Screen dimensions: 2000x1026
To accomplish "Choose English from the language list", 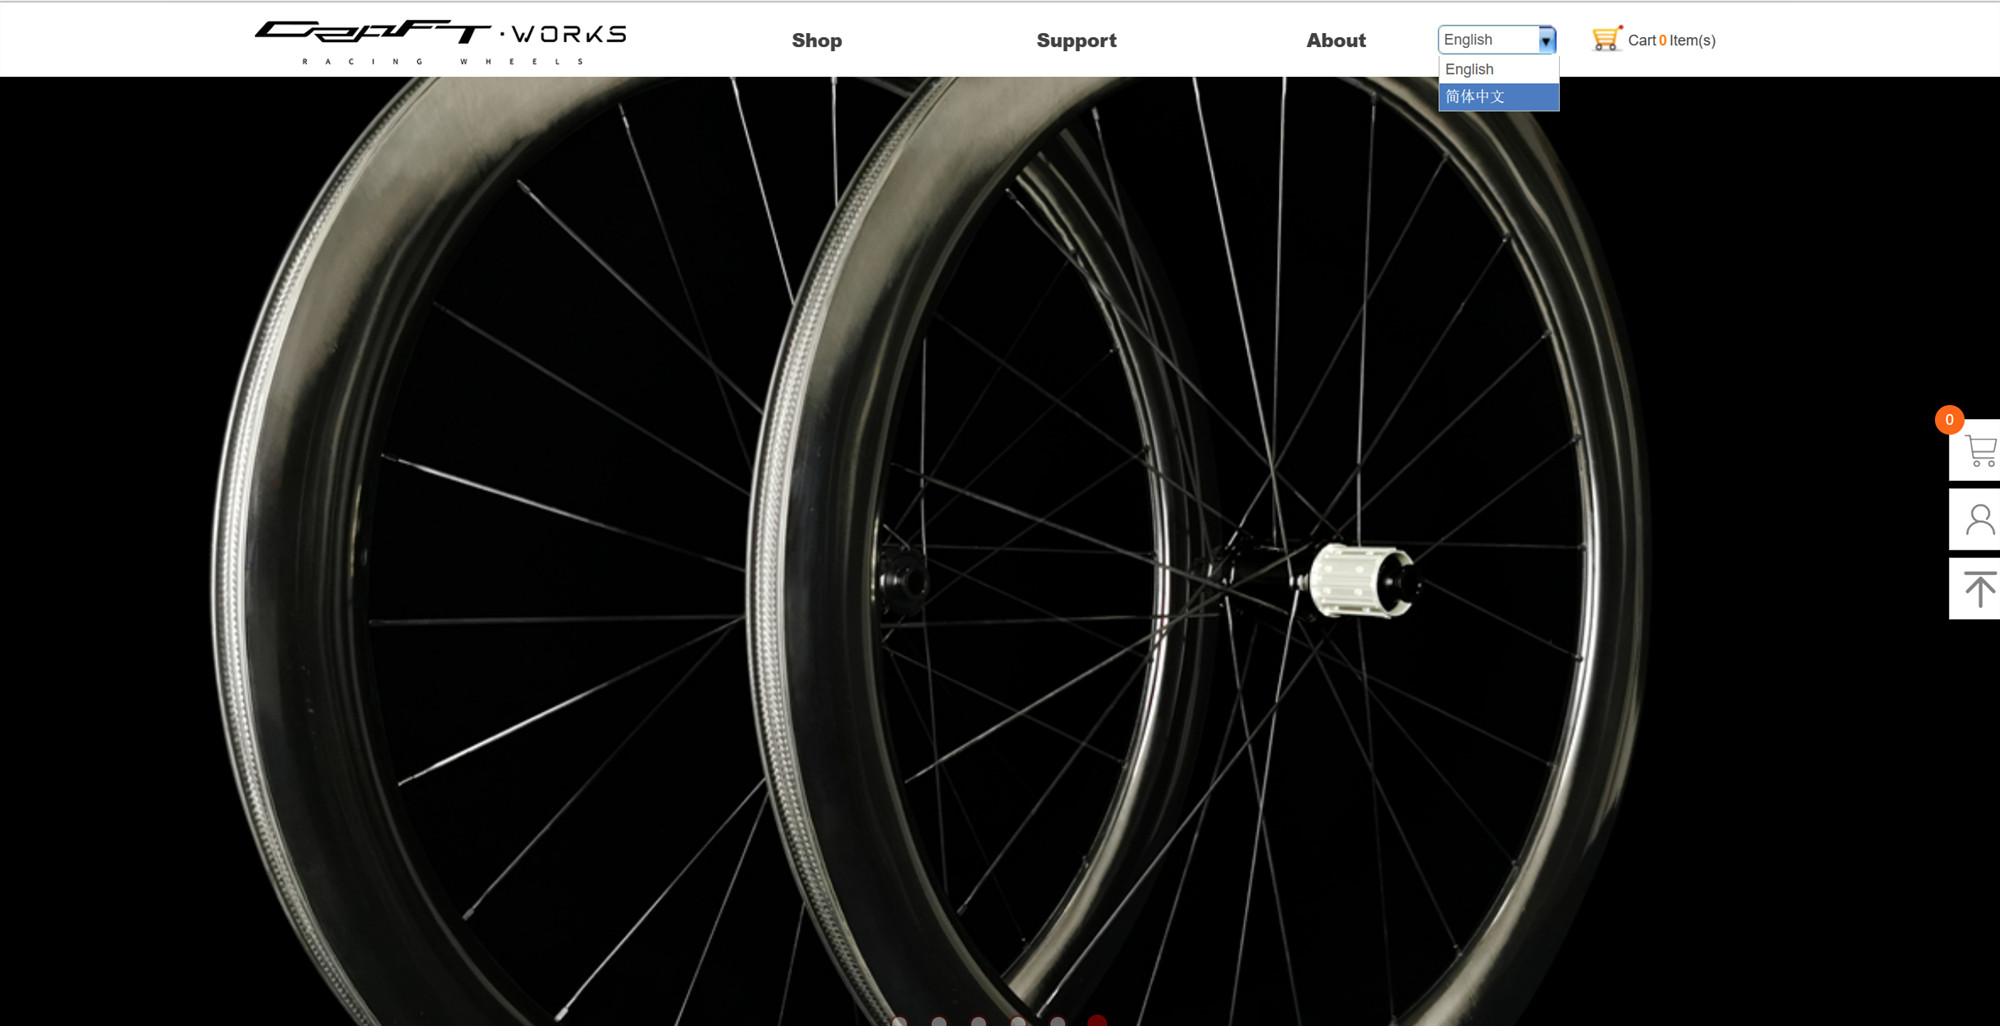I will (1498, 69).
